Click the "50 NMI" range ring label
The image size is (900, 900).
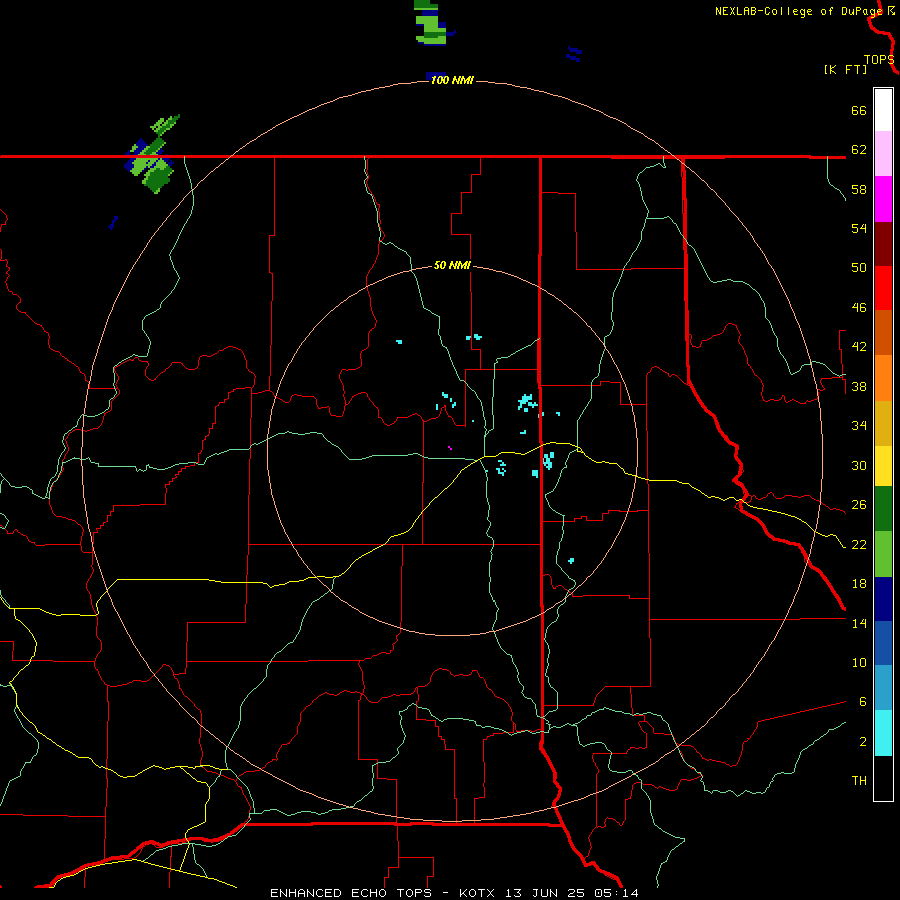click(x=452, y=265)
